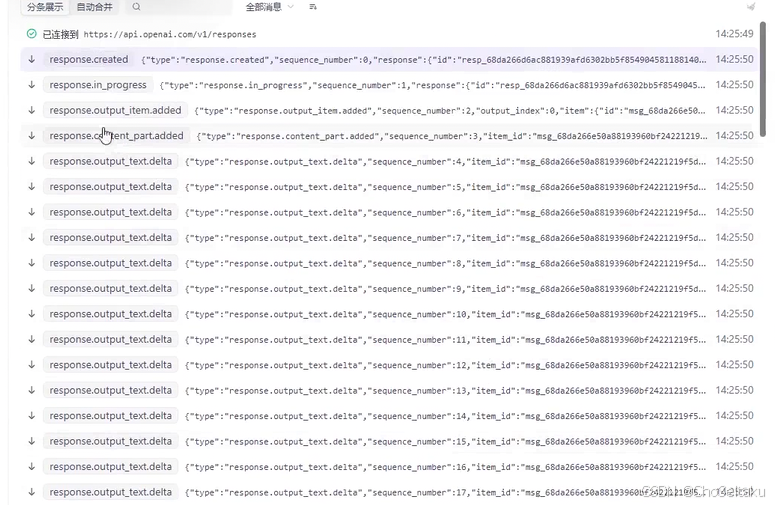Image resolution: width=775 pixels, height=505 pixels.
Task: Open the JSON payload with sequence_number 6
Action: coord(445,212)
